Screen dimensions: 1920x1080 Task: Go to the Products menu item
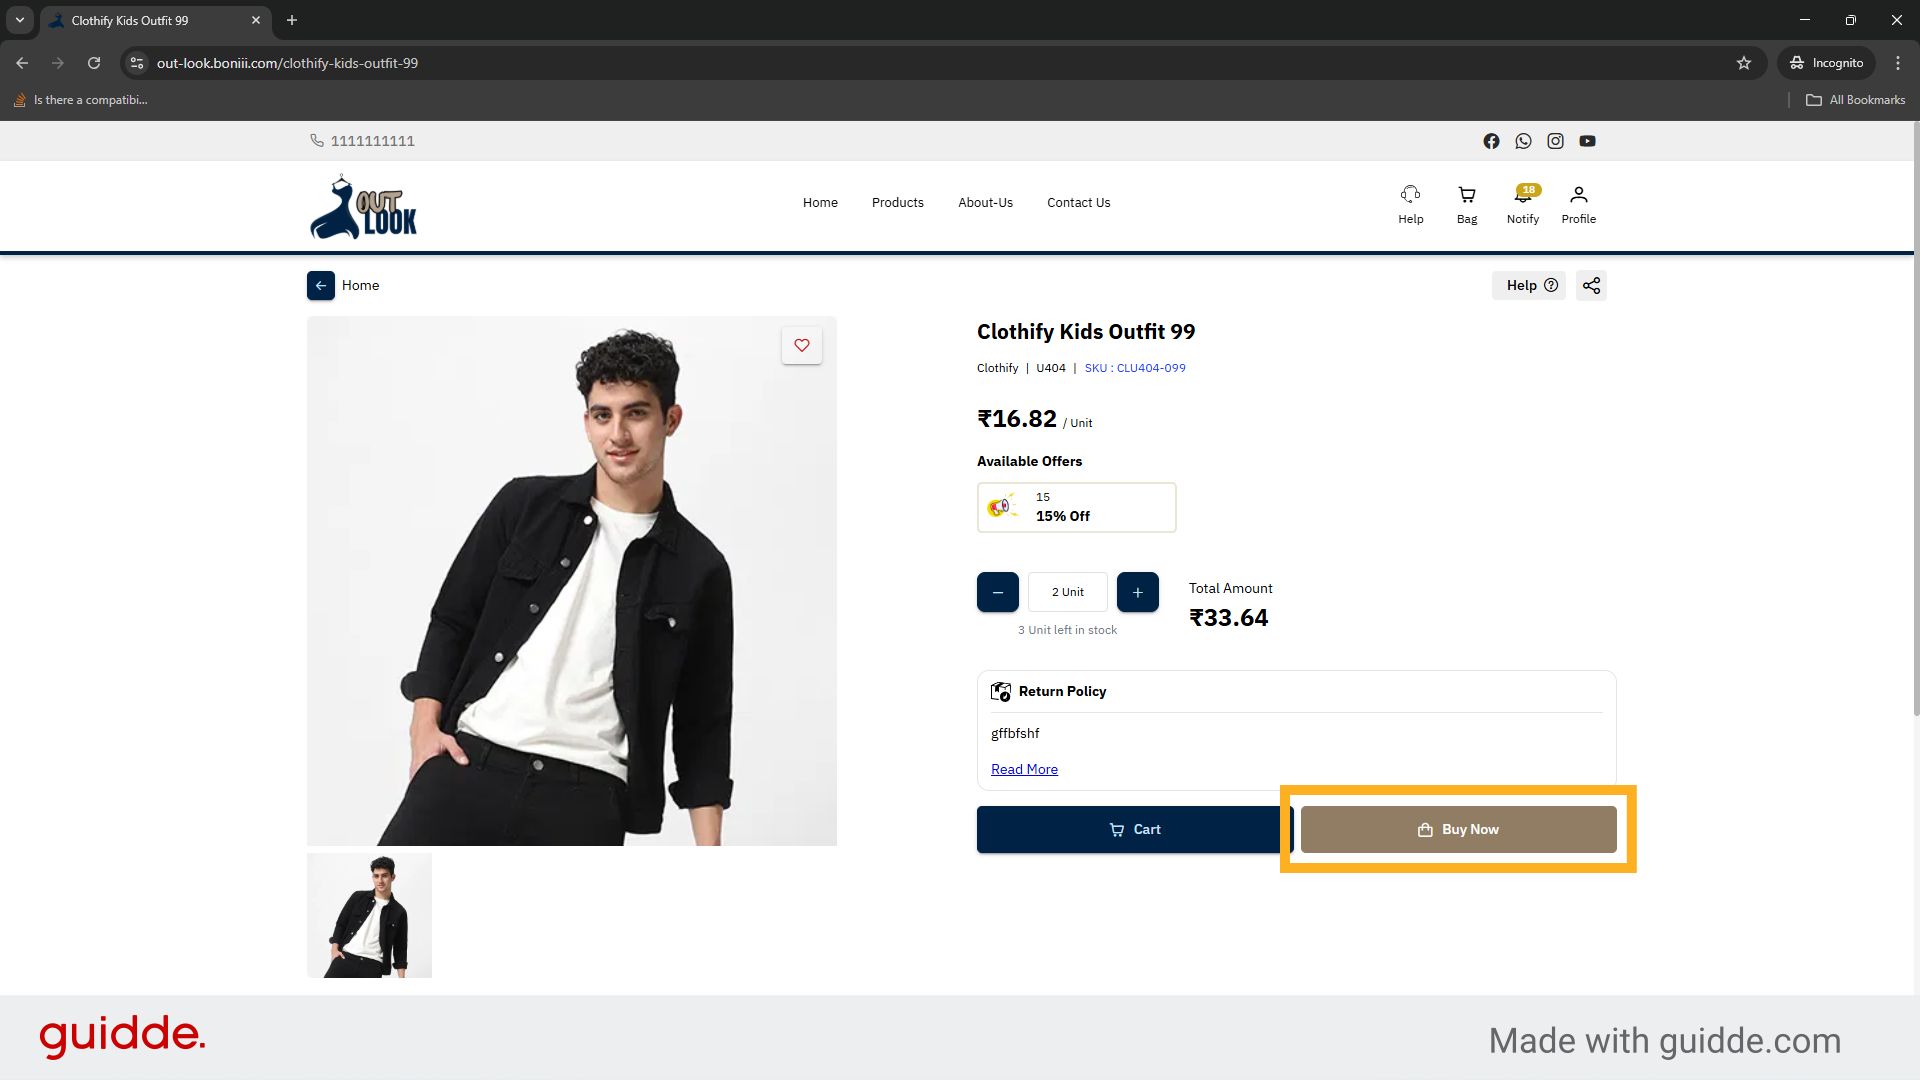pos(897,203)
